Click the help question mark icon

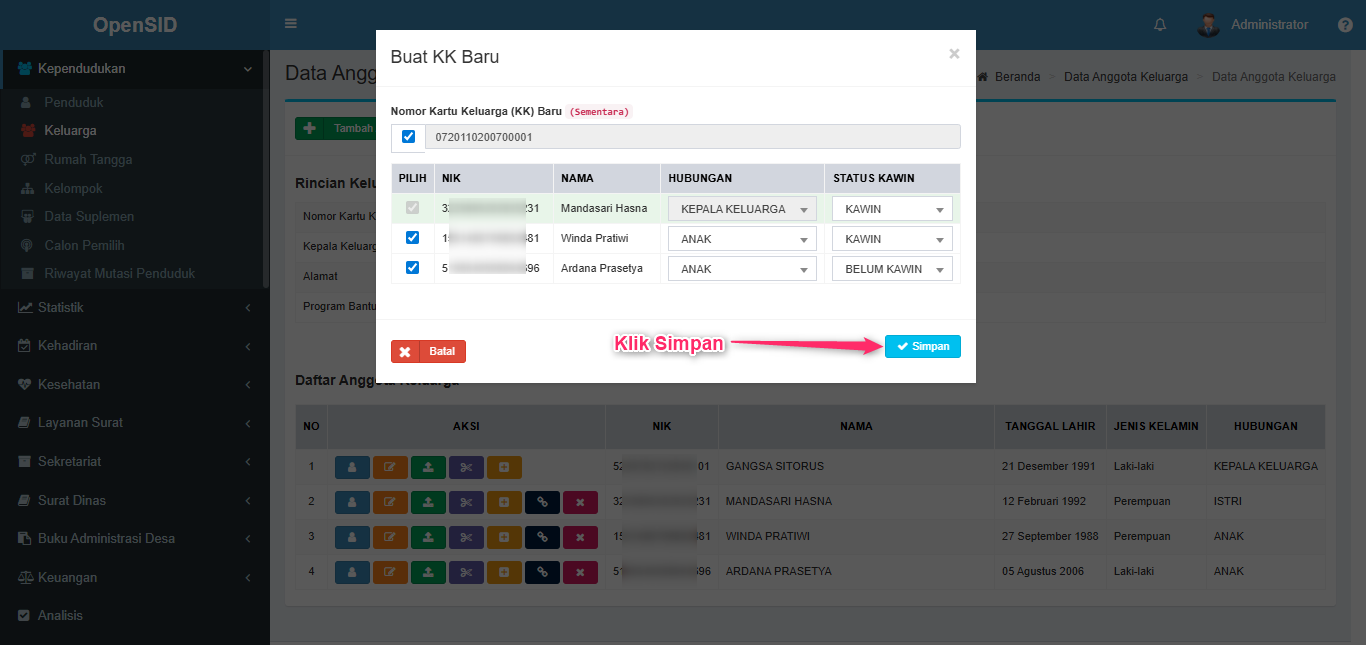coord(1345,25)
